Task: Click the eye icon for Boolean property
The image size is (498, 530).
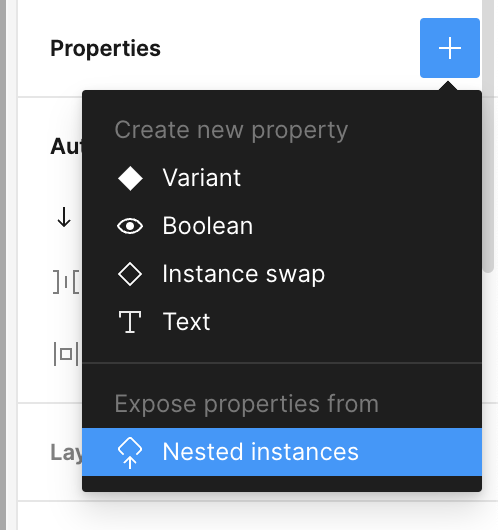Action: click(130, 226)
